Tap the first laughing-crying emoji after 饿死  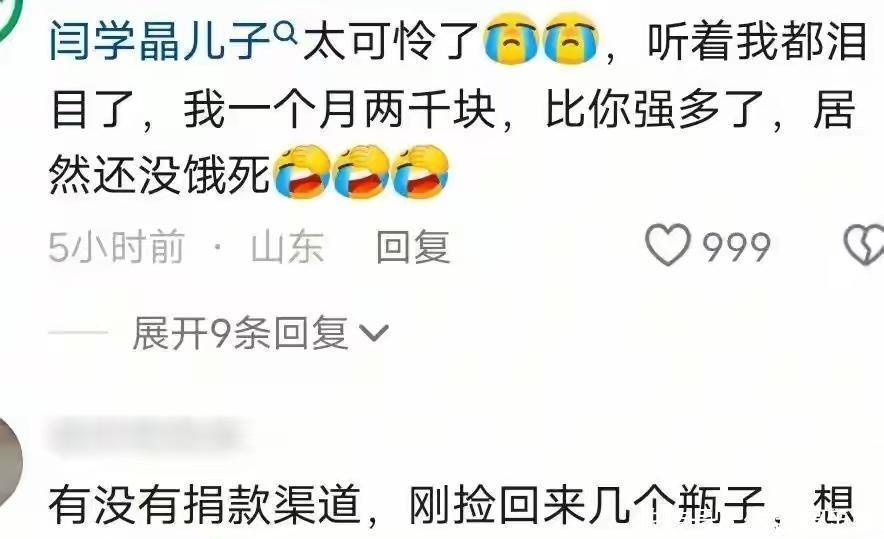point(302,172)
